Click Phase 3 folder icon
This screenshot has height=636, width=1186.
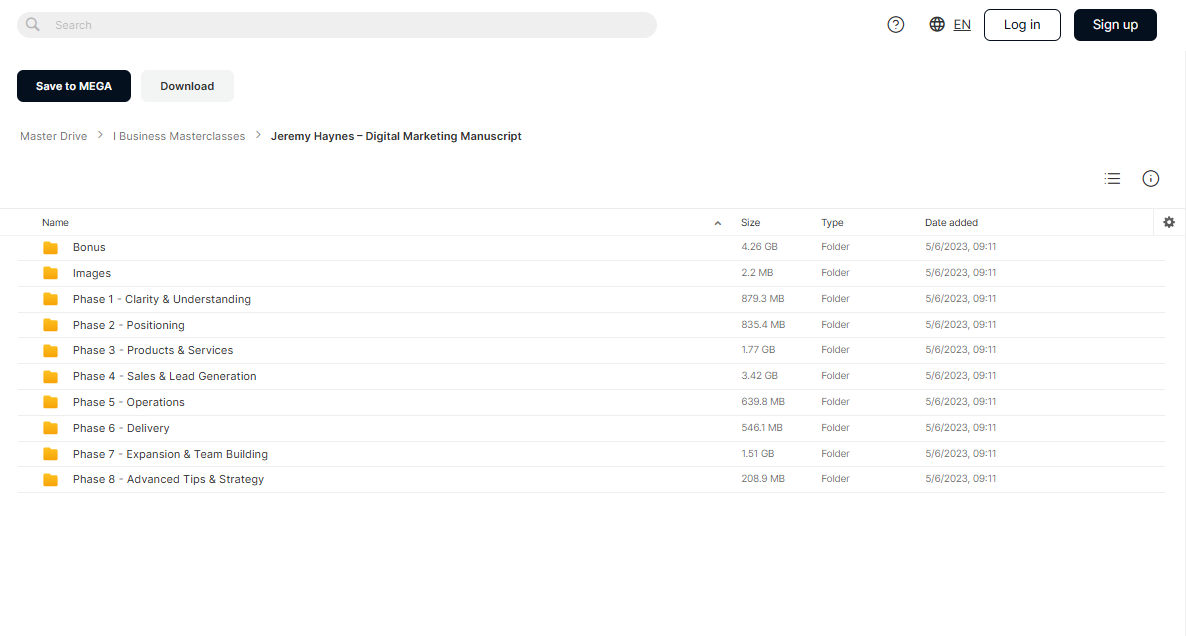tap(51, 350)
